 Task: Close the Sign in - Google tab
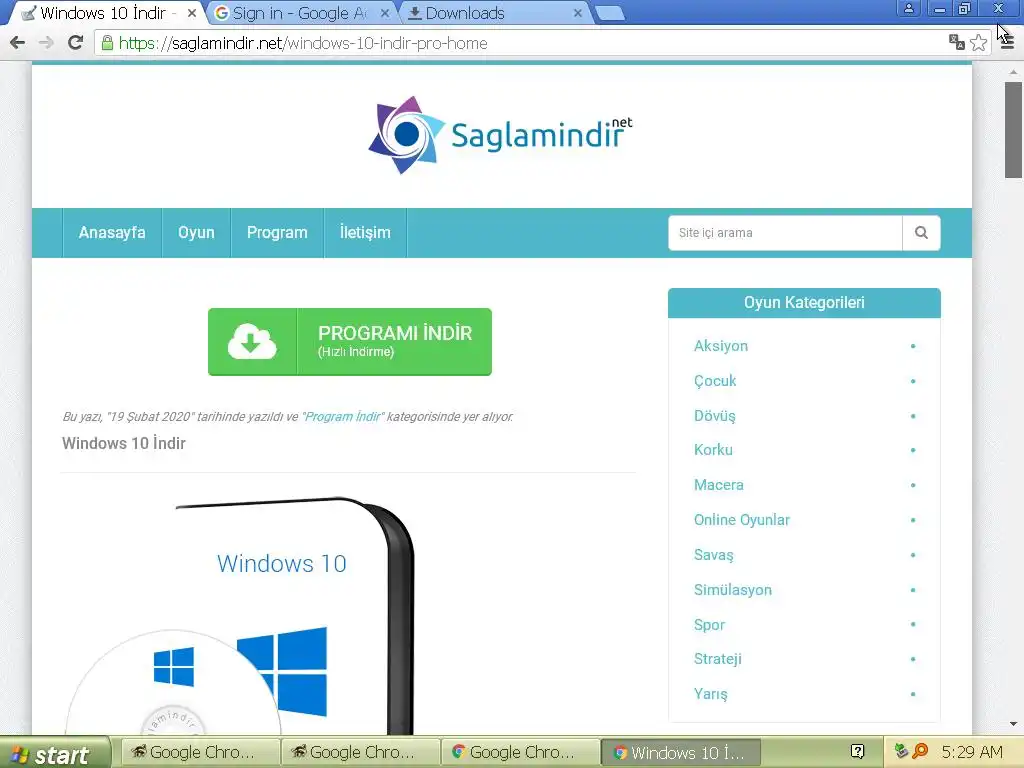385,12
